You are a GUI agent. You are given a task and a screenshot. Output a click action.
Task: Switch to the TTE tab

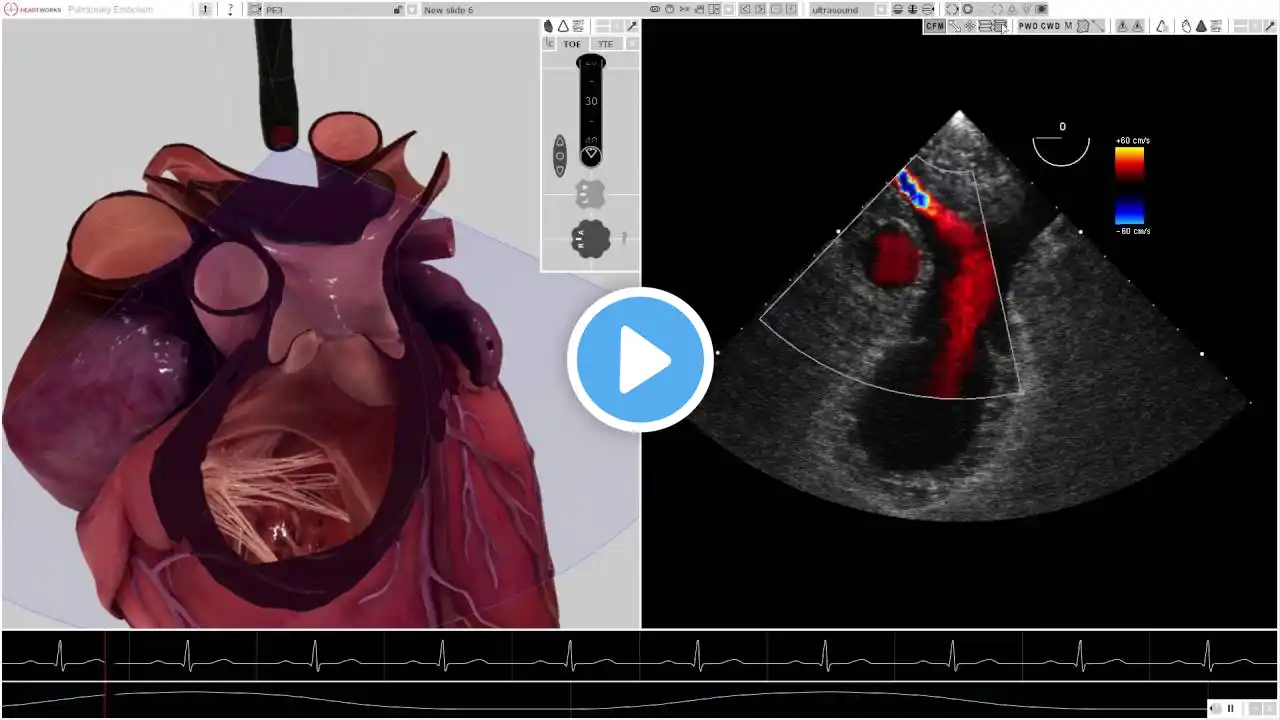[605, 44]
